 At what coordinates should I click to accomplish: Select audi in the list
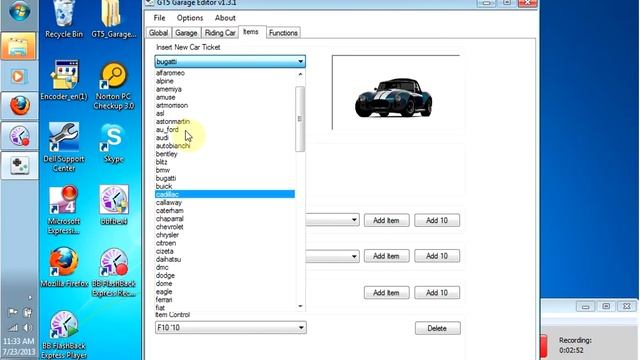(x=162, y=138)
